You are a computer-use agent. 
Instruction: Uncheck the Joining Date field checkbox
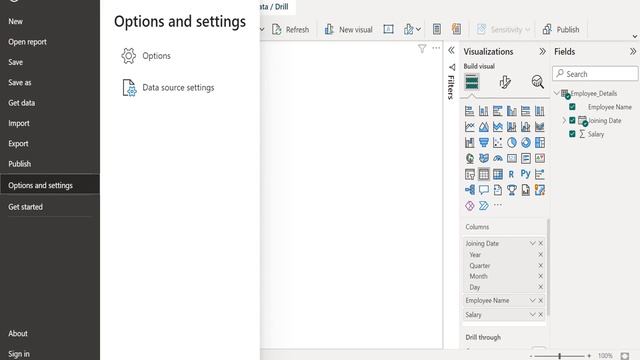pos(572,120)
